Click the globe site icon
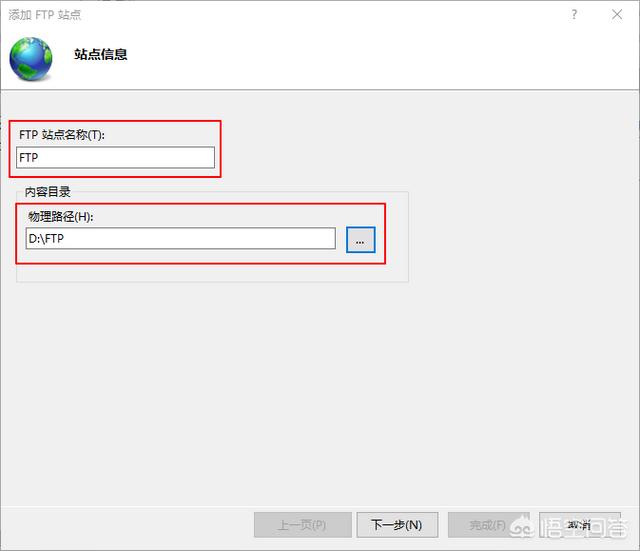 tap(31, 58)
